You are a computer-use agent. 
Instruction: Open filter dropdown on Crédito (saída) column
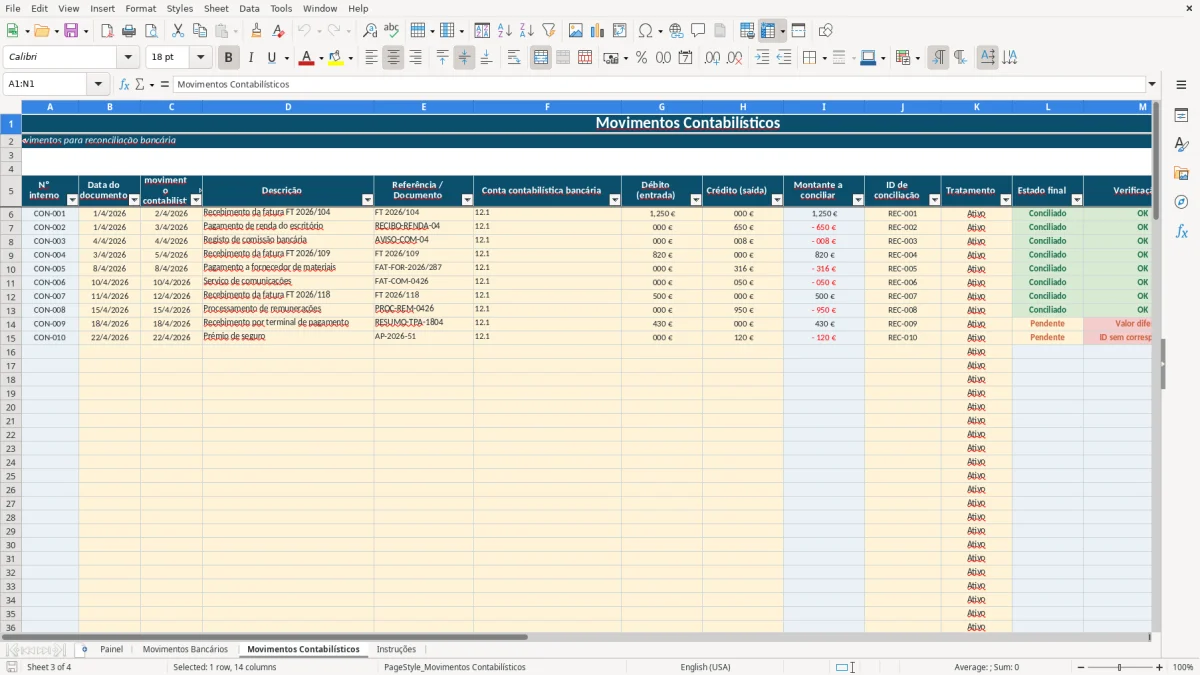[776, 200]
